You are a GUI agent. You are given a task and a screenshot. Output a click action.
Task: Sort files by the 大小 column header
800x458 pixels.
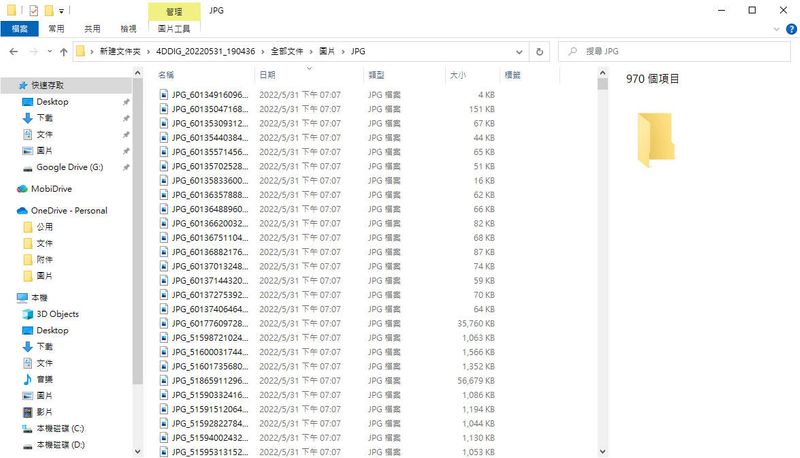coord(472,75)
